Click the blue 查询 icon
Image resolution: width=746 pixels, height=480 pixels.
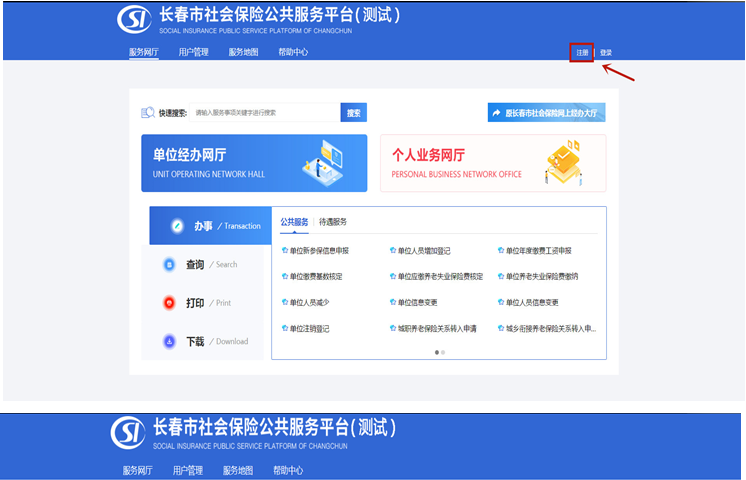click(169, 264)
